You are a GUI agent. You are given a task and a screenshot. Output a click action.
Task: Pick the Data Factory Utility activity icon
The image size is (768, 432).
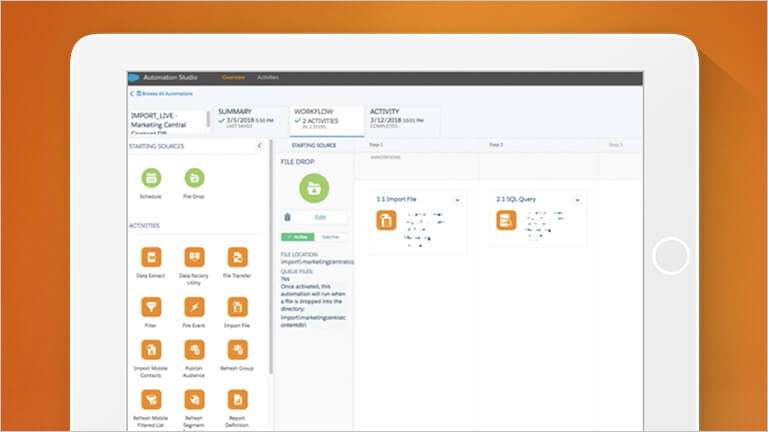194,257
